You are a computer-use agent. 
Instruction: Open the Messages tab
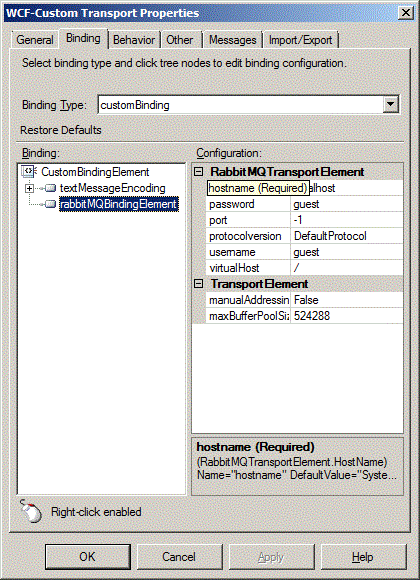pyautogui.click(x=232, y=40)
